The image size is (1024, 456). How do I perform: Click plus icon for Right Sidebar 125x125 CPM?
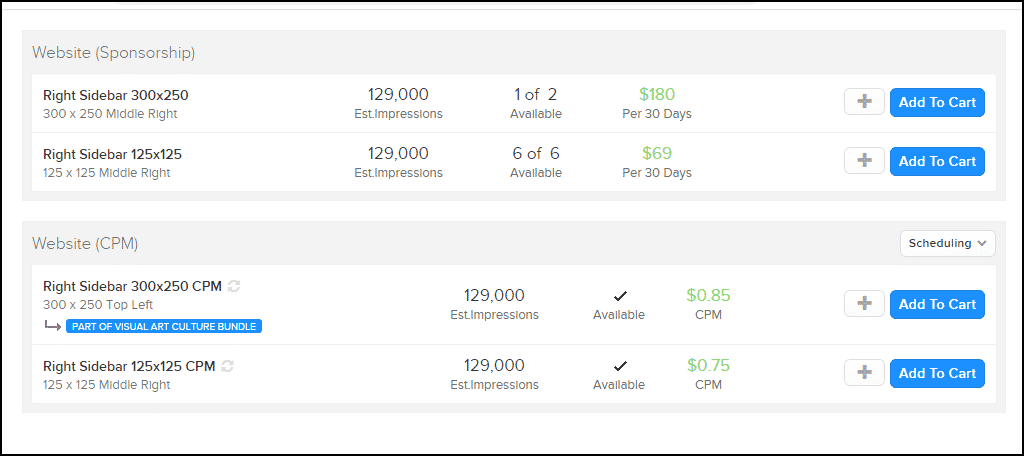tap(864, 372)
